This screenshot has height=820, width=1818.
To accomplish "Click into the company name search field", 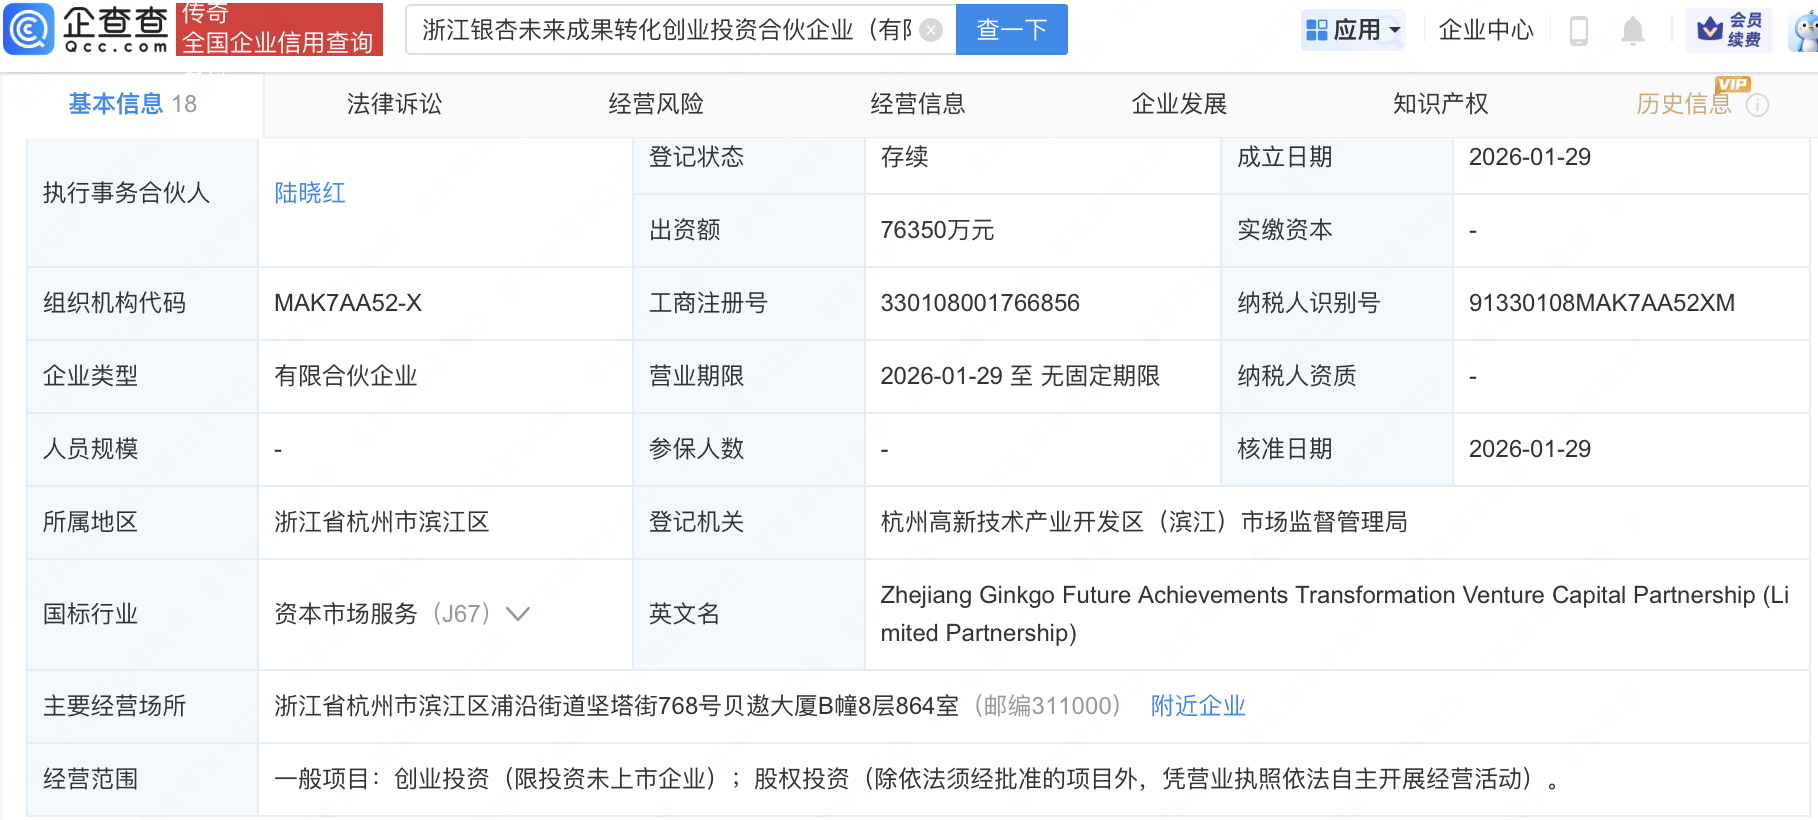I will point(665,30).
